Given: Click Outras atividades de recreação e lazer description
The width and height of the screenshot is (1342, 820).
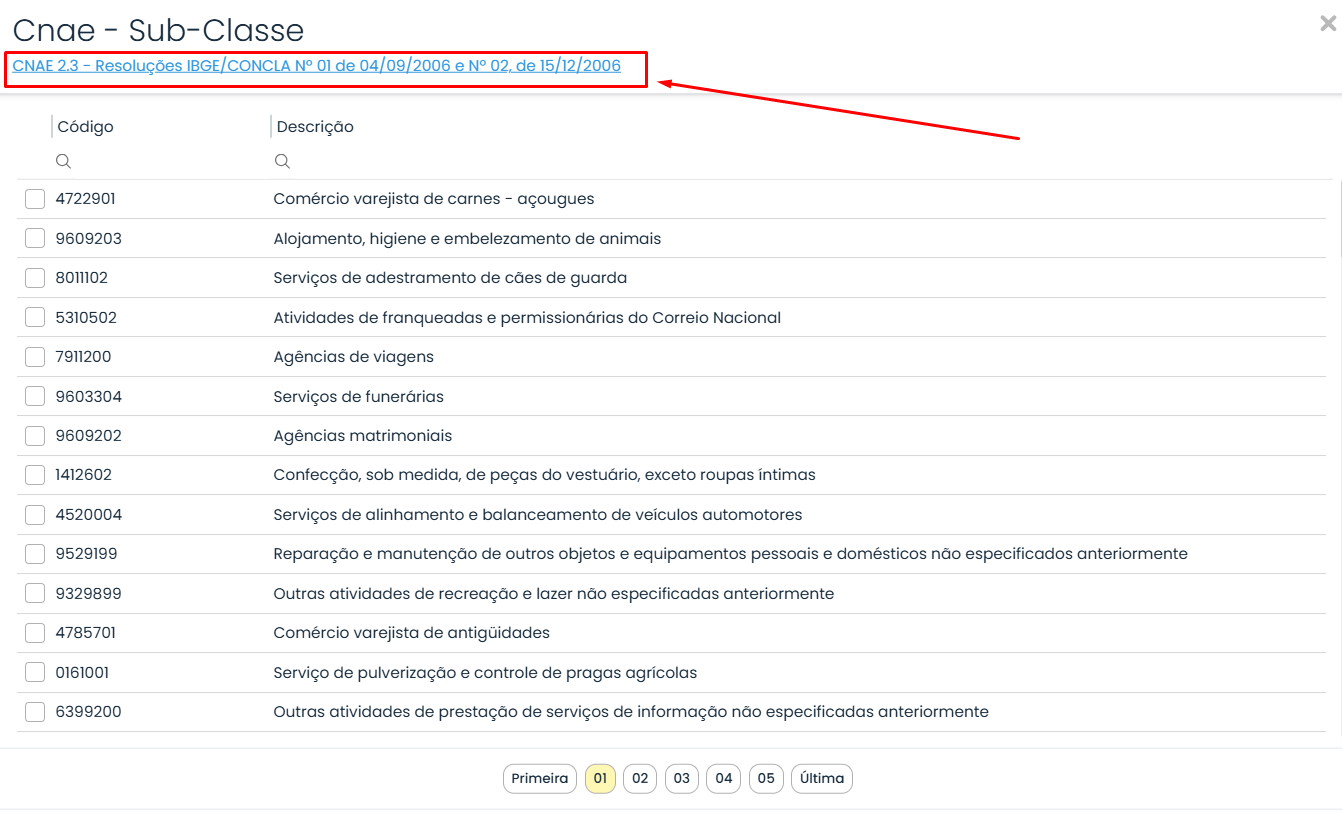Looking at the screenshot, I should (554, 594).
